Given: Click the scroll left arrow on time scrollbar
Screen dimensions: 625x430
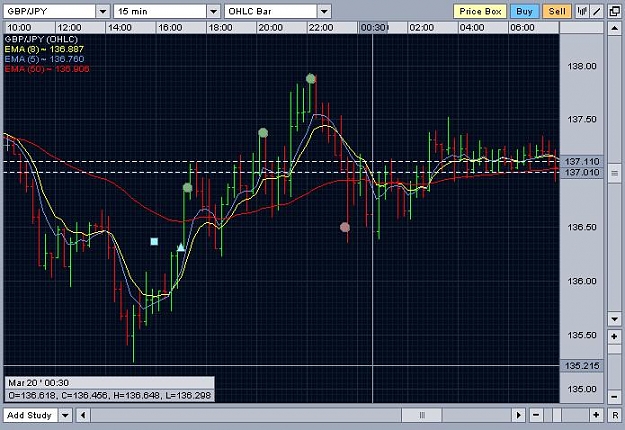Looking at the screenshot, I should [83, 415].
